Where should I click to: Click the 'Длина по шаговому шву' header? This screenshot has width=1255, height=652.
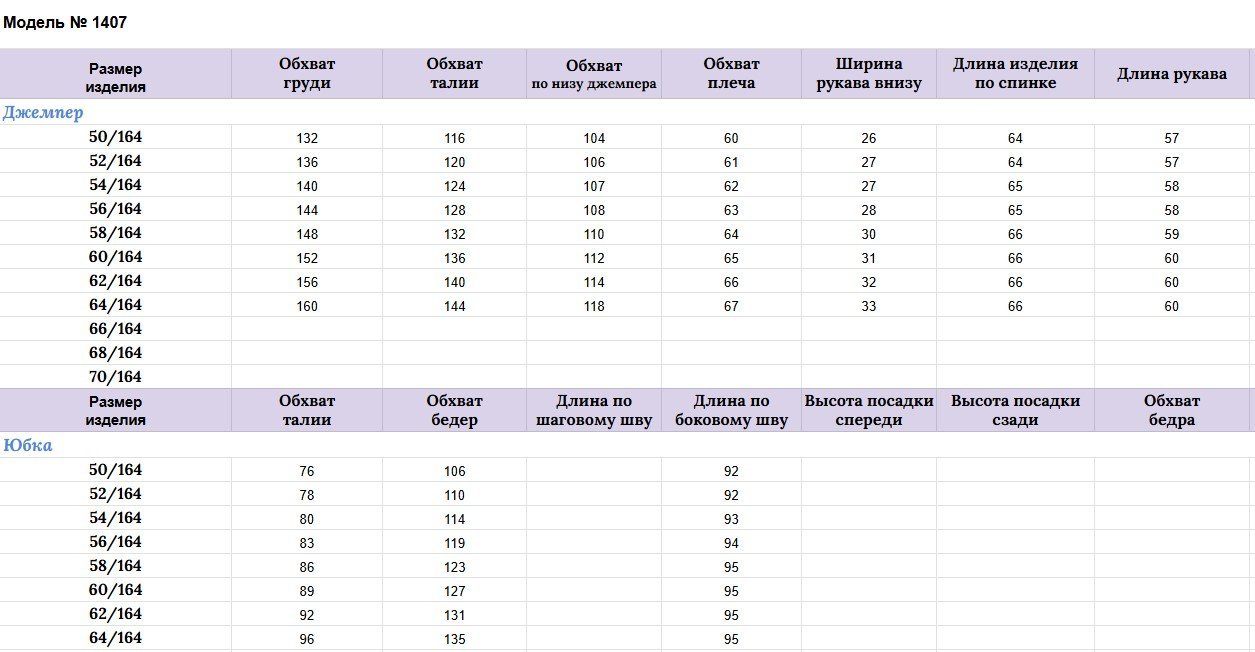click(594, 410)
